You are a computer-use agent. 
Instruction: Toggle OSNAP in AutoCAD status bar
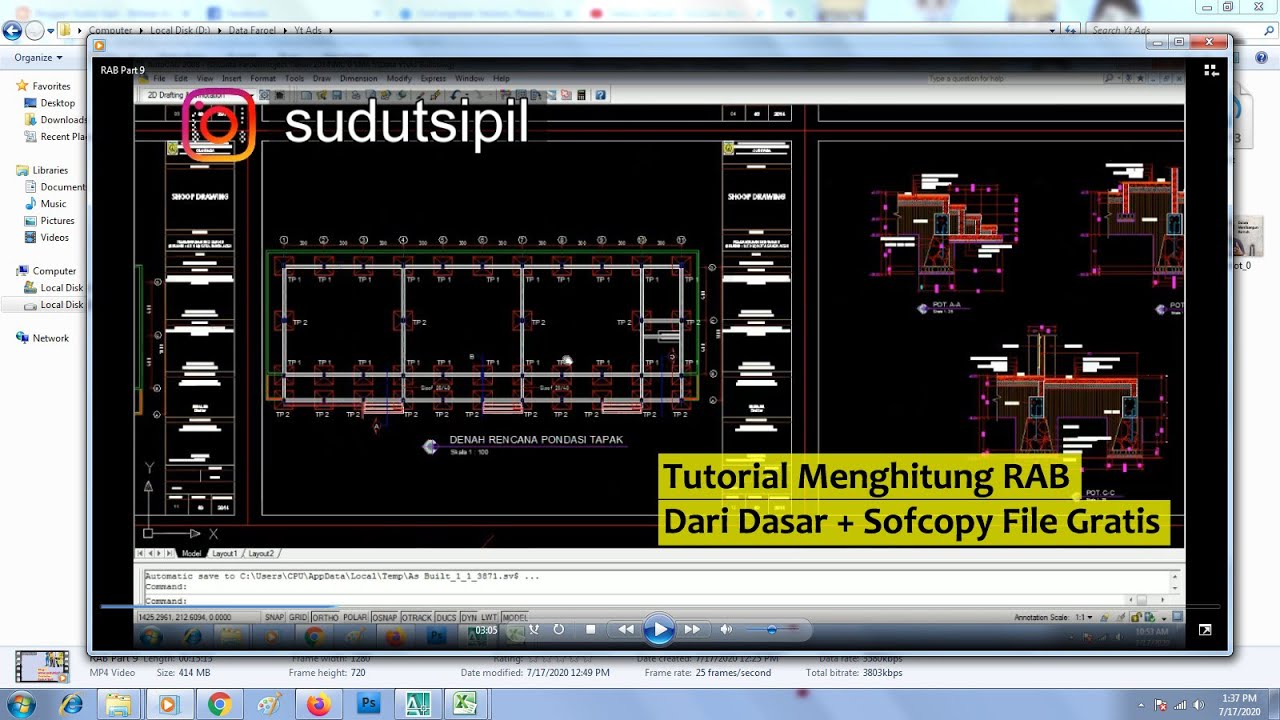point(384,618)
